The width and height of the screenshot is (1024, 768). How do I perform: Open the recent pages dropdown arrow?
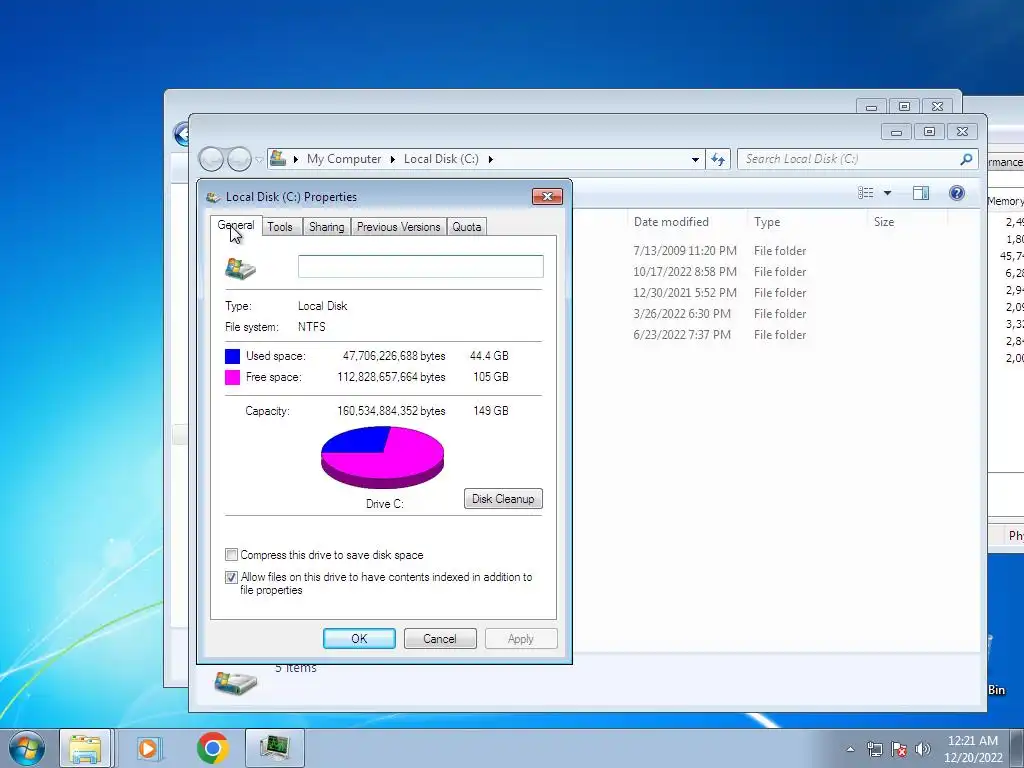click(x=259, y=159)
